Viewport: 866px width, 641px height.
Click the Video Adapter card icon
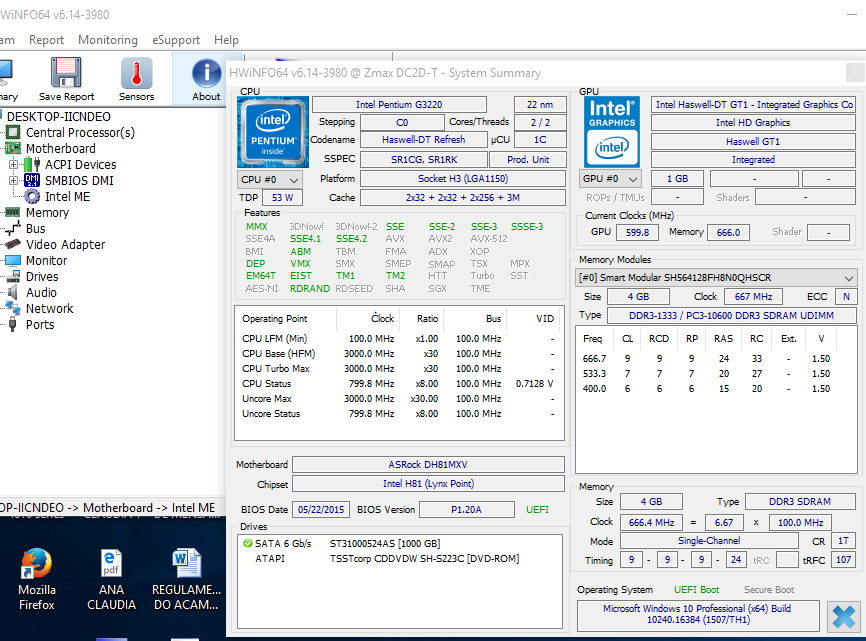[12, 244]
